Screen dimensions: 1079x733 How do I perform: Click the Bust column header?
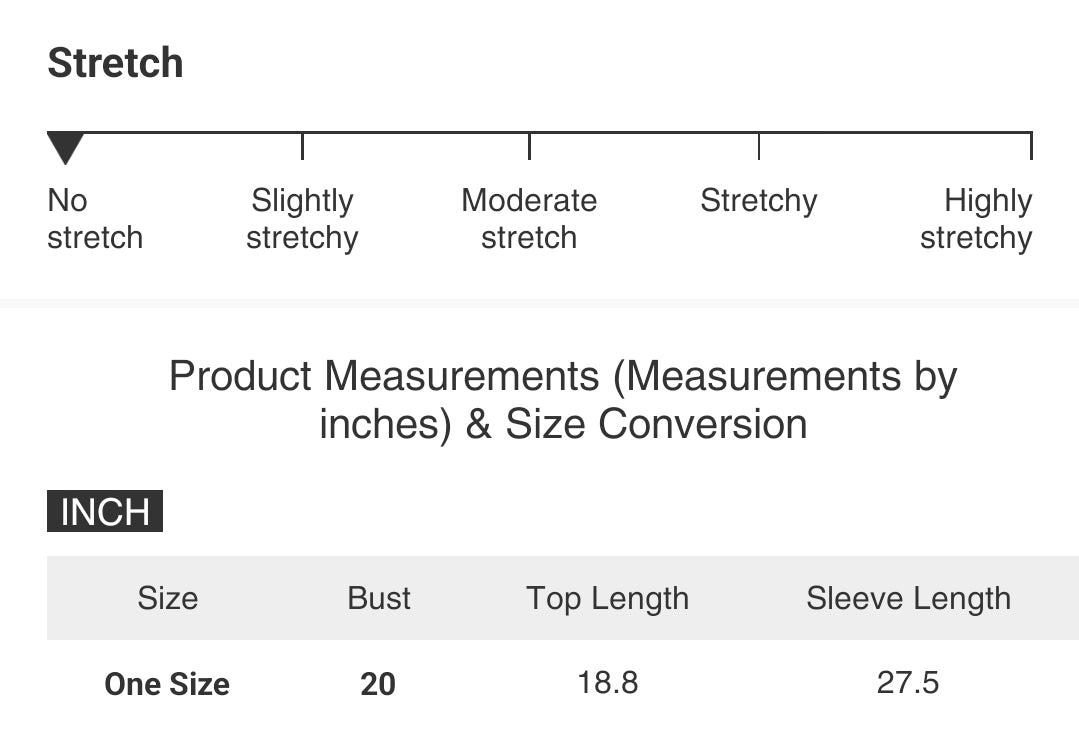[x=379, y=598]
